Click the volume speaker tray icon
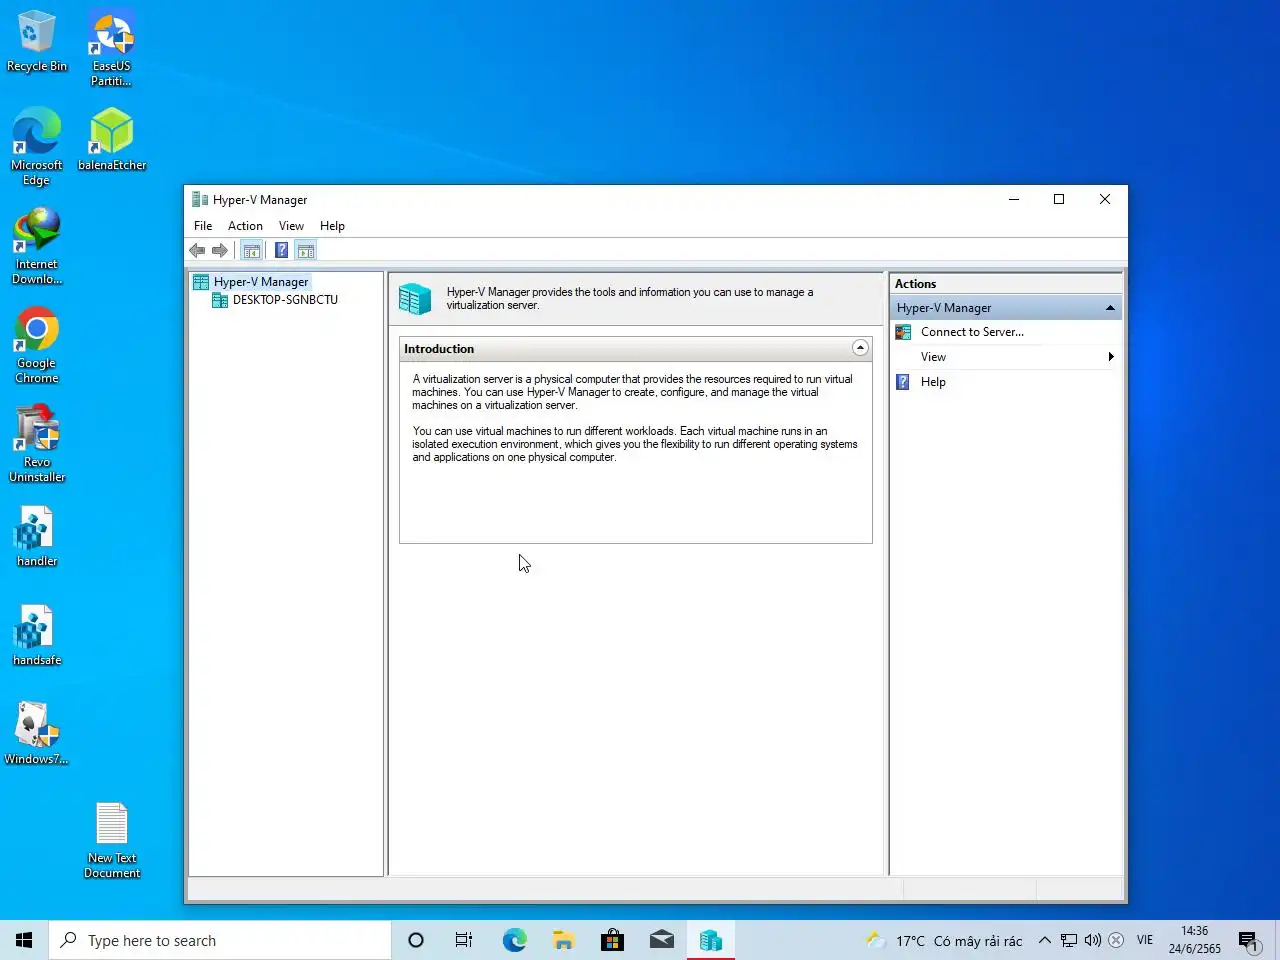 (1093, 940)
